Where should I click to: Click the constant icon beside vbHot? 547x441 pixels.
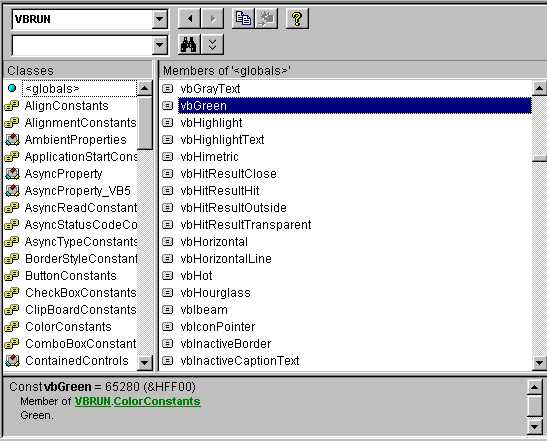pos(168,276)
